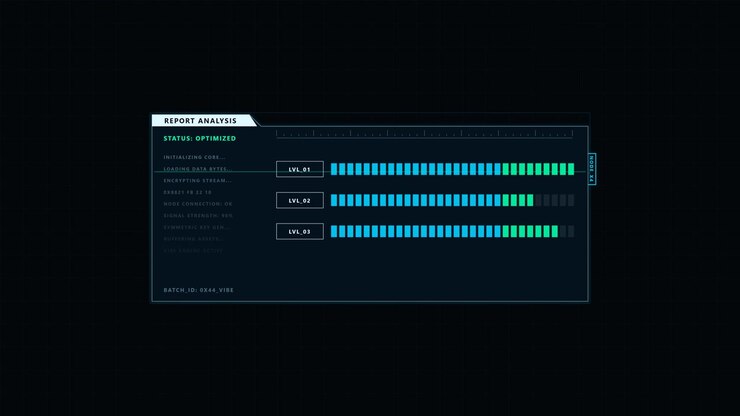The image size is (740, 416).
Task: Click the INITIALIZING CORE... log line
Action: pos(194,157)
